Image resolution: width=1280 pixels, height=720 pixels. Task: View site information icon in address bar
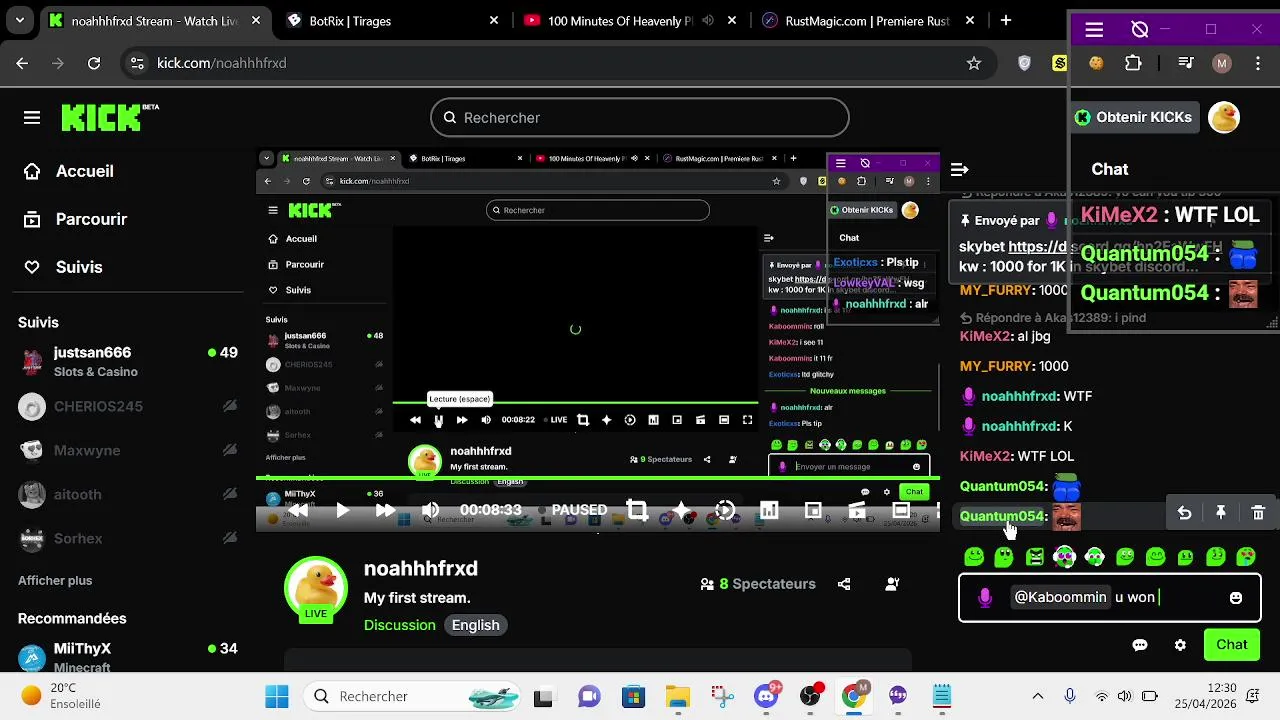[x=137, y=63]
